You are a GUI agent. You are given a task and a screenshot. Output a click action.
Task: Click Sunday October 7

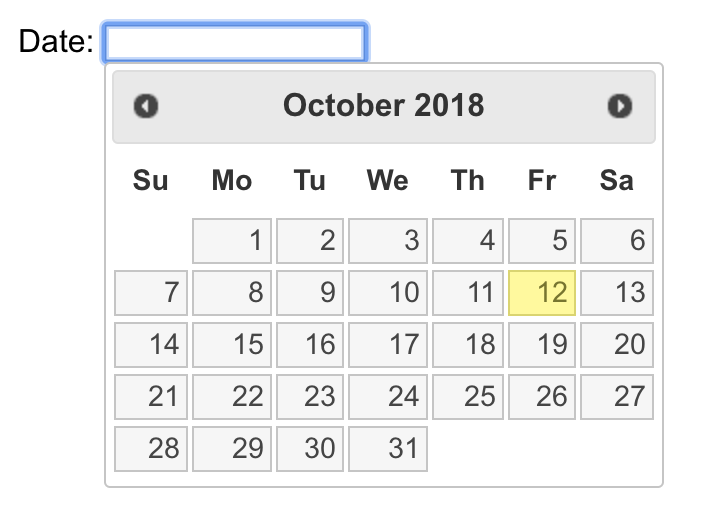[151, 293]
